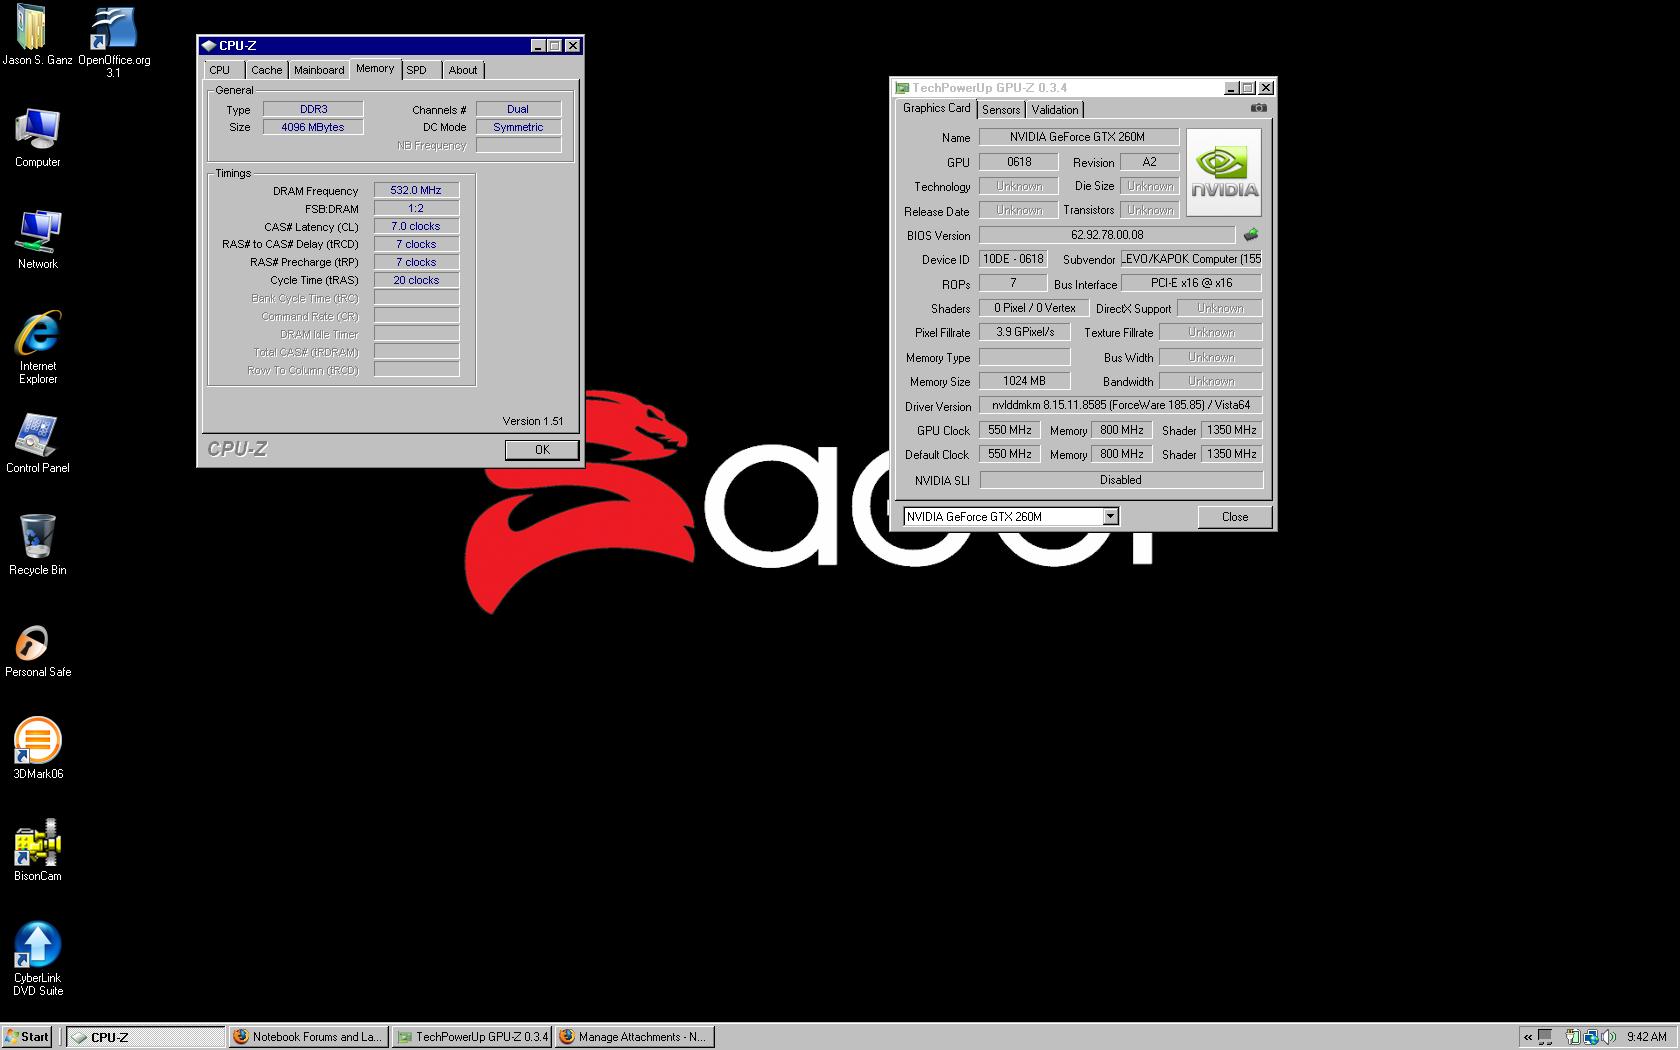
Task: Open the Mainboard tab in CPU-Z
Action: point(319,70)
